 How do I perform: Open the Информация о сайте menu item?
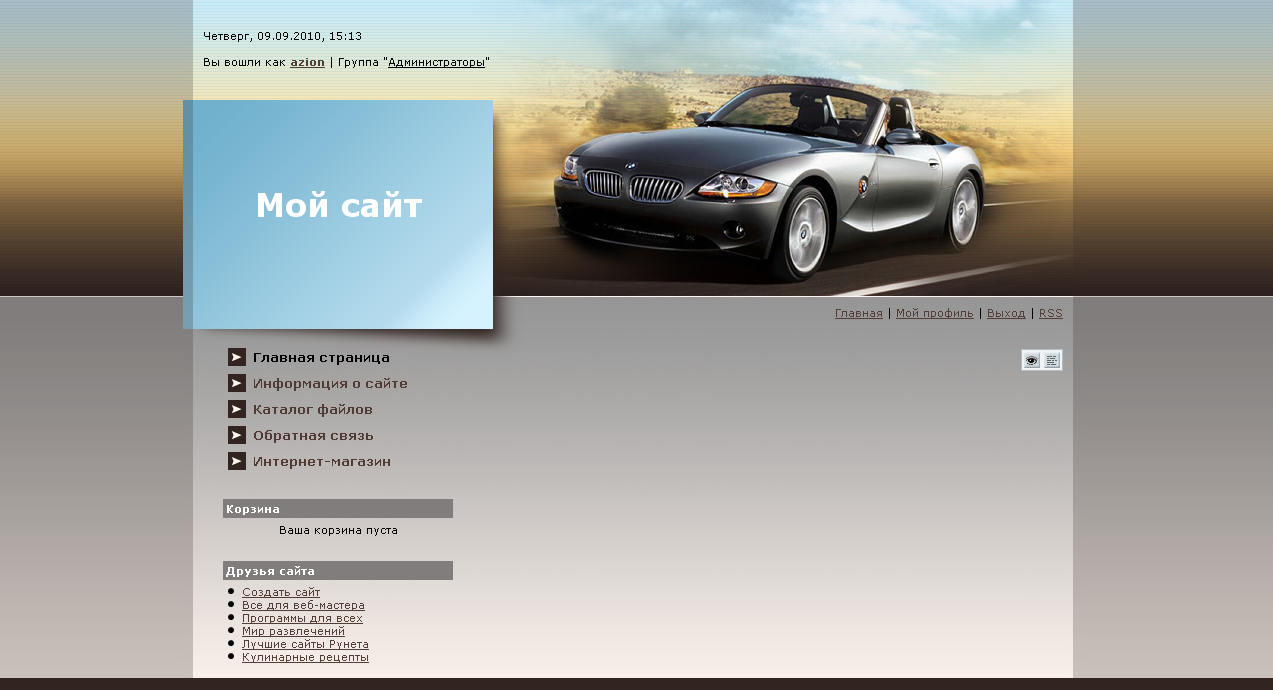pyautogui.click(x=330, y=383)
